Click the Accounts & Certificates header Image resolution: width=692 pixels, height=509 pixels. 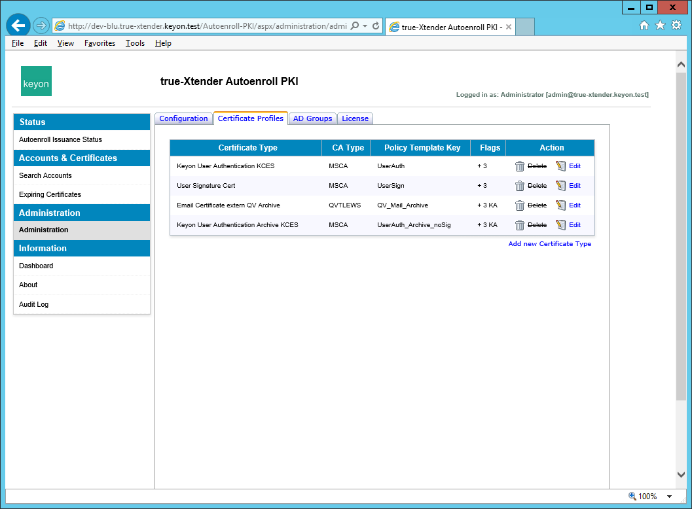(x=82, y=158)
